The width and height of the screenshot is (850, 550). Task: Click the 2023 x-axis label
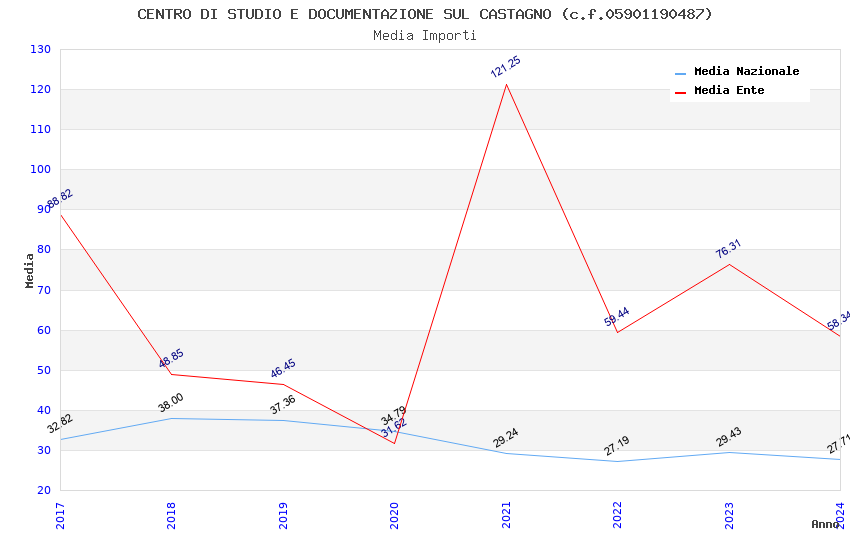(729, 516)
